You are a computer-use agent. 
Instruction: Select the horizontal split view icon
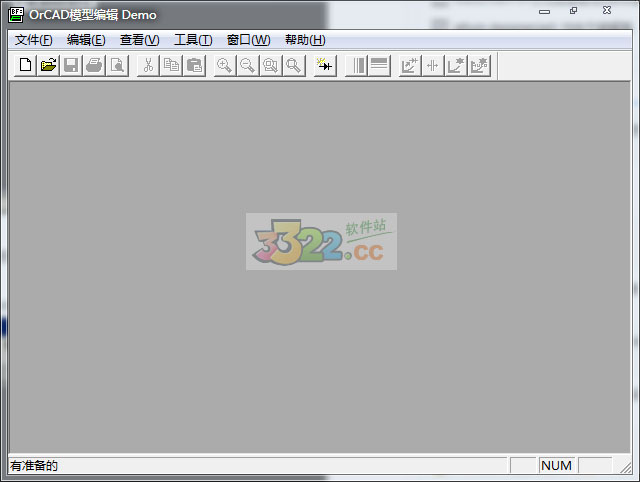coord(379,65)
